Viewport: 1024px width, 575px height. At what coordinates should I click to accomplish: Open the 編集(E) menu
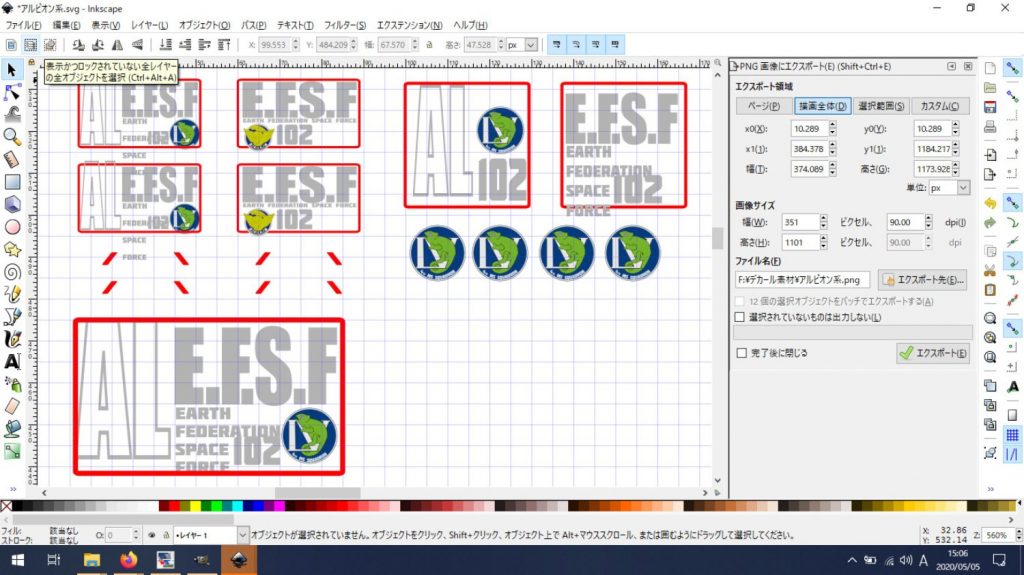pyautogui.click(x=66, y=25)
